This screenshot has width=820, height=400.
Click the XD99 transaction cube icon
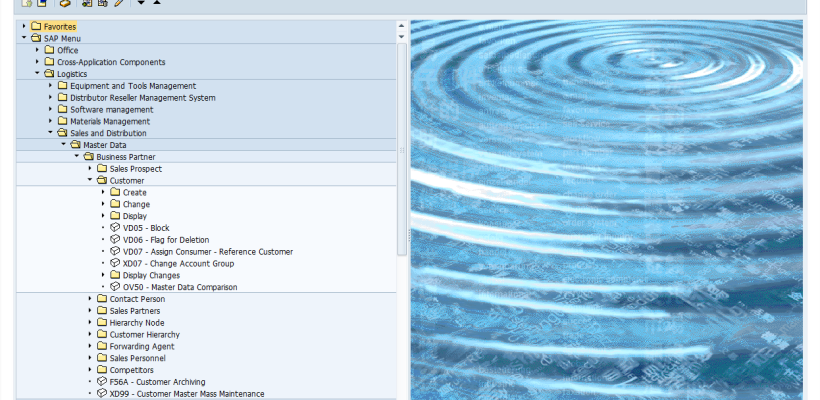coord(102,393)
